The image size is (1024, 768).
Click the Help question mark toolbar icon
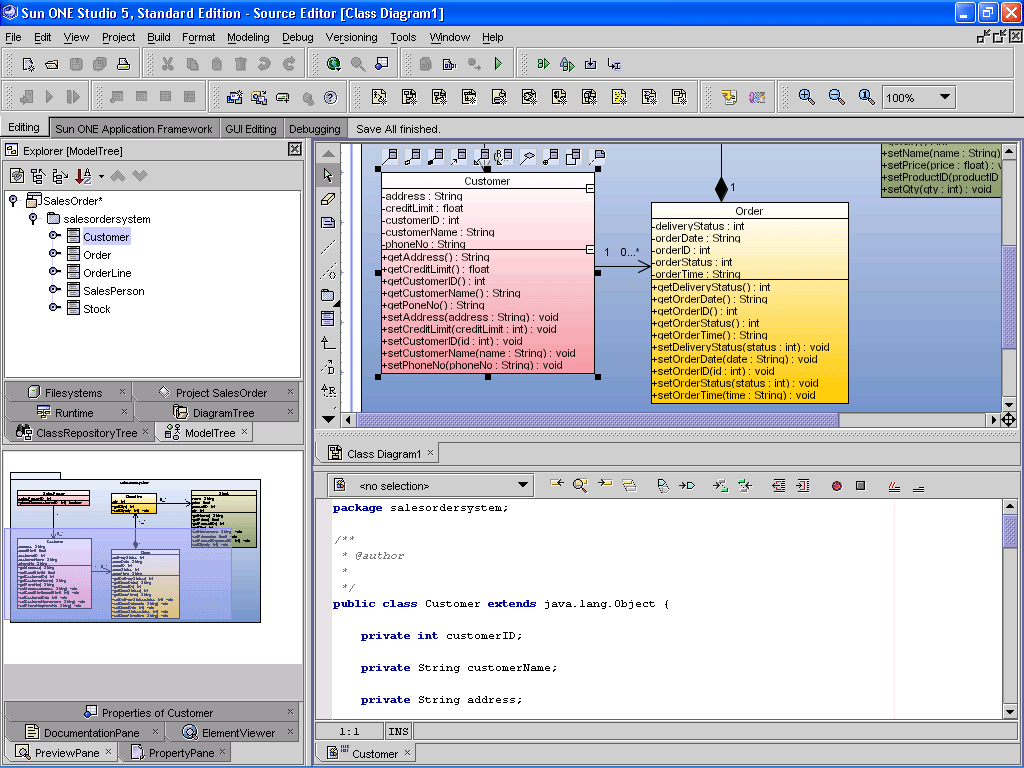(x=331, y=98)
